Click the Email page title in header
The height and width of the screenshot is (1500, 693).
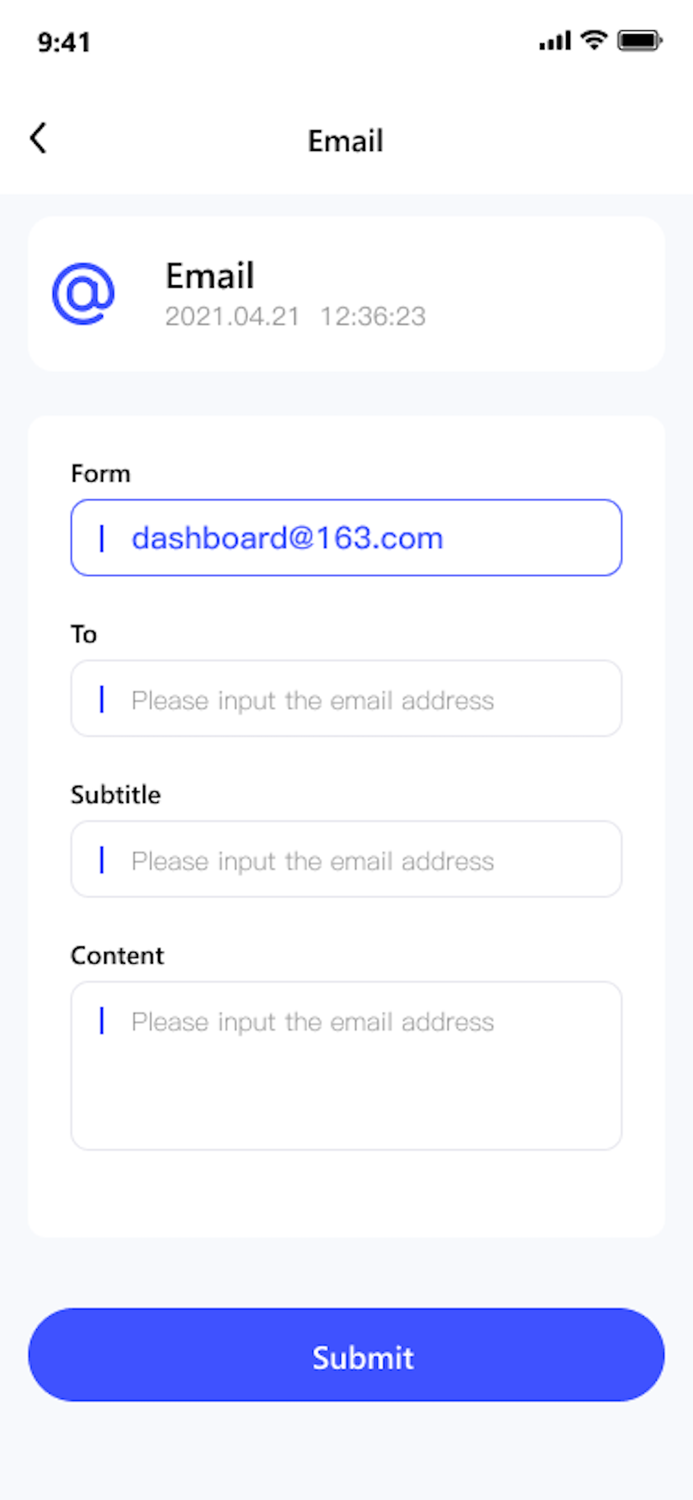(345, 141)
